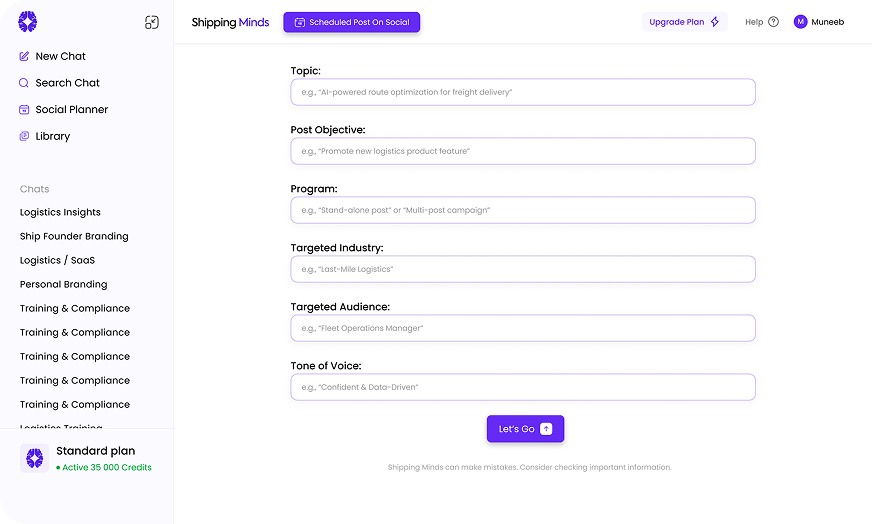
Task: Open the Ship Founder Branding chat
Action: (74, 236)
